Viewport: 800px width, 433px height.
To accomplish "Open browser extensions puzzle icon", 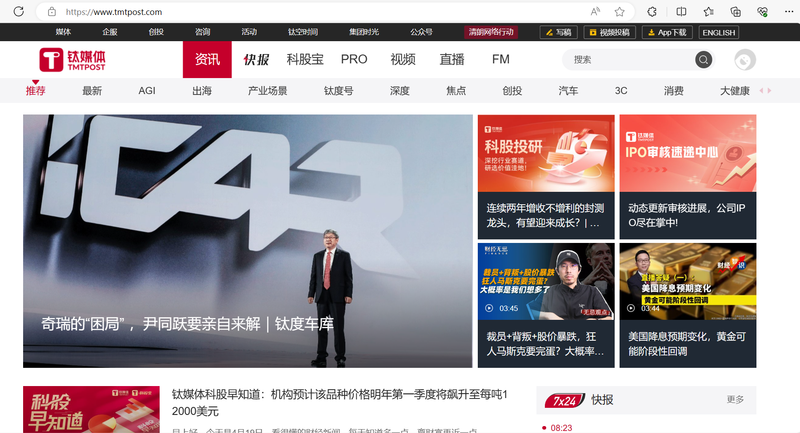I will coord(652,12).
